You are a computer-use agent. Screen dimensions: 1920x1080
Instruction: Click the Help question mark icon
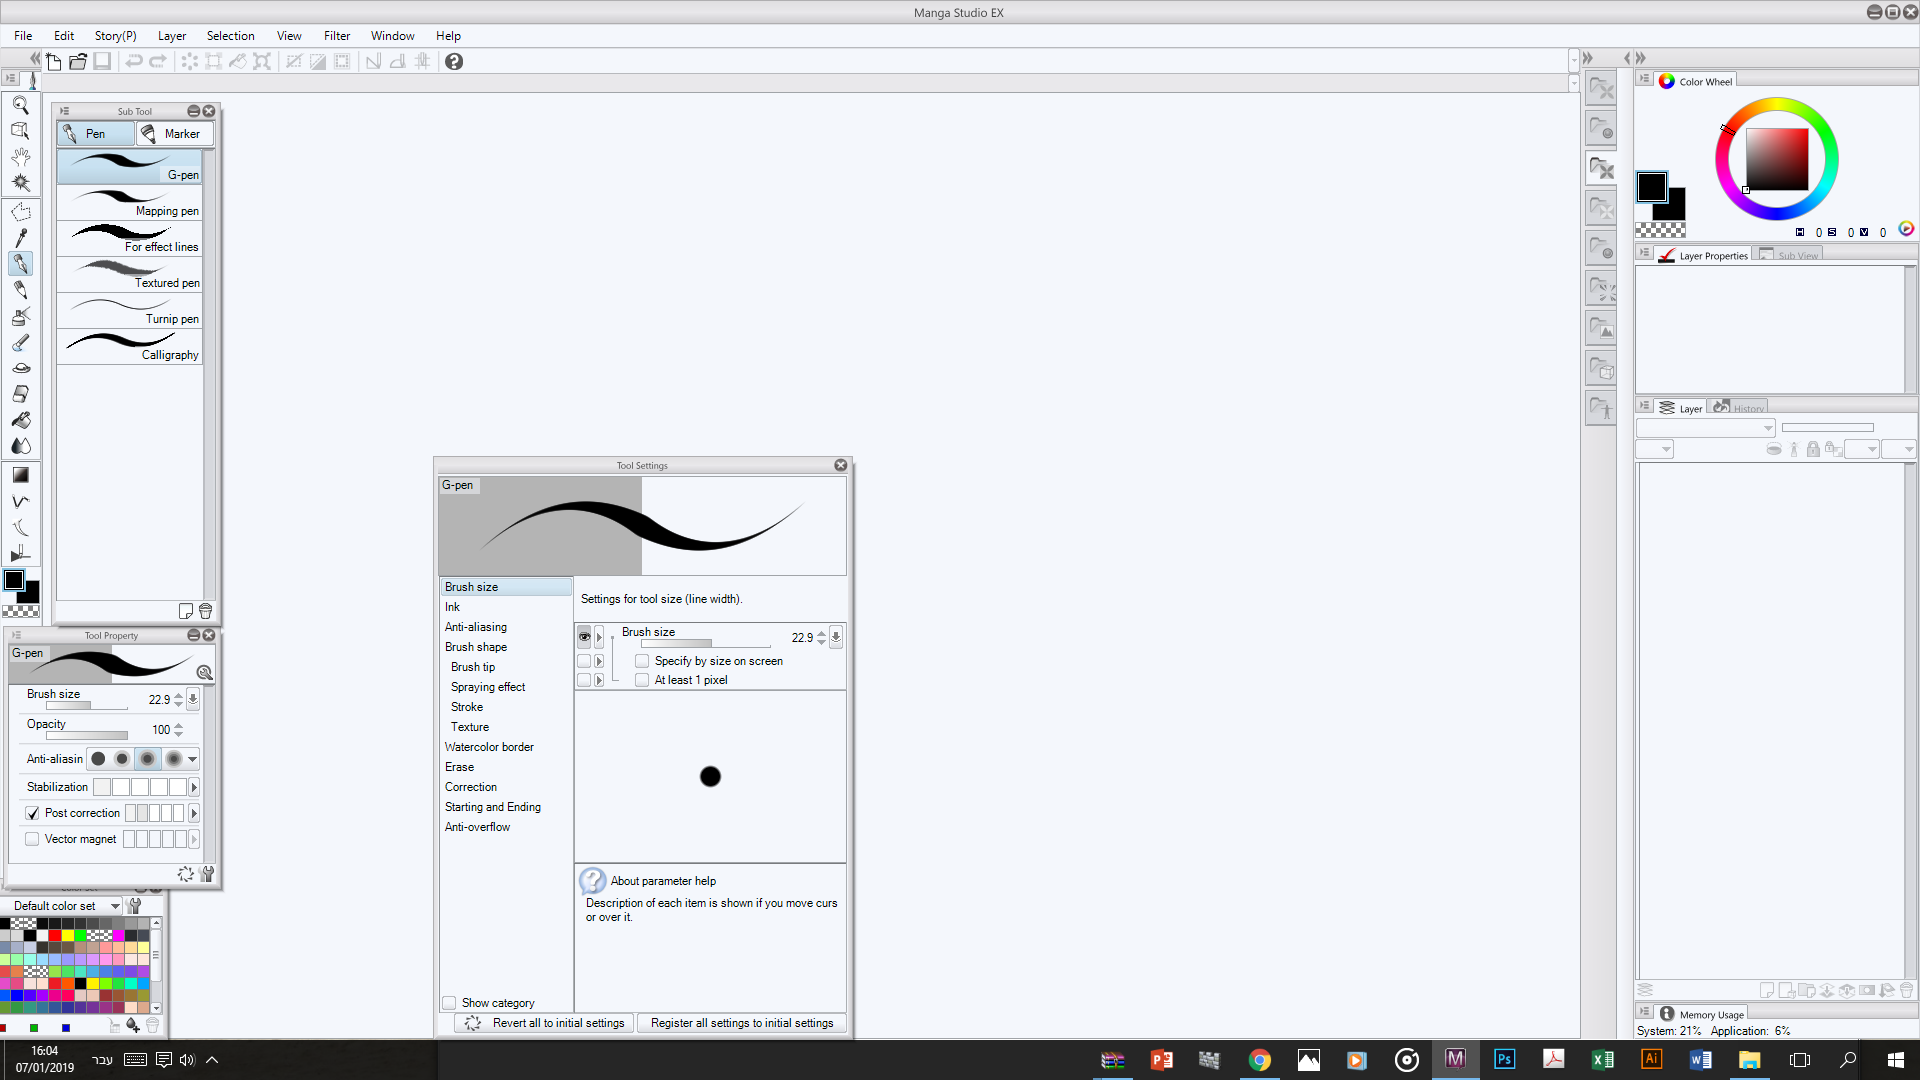[454, 62]
